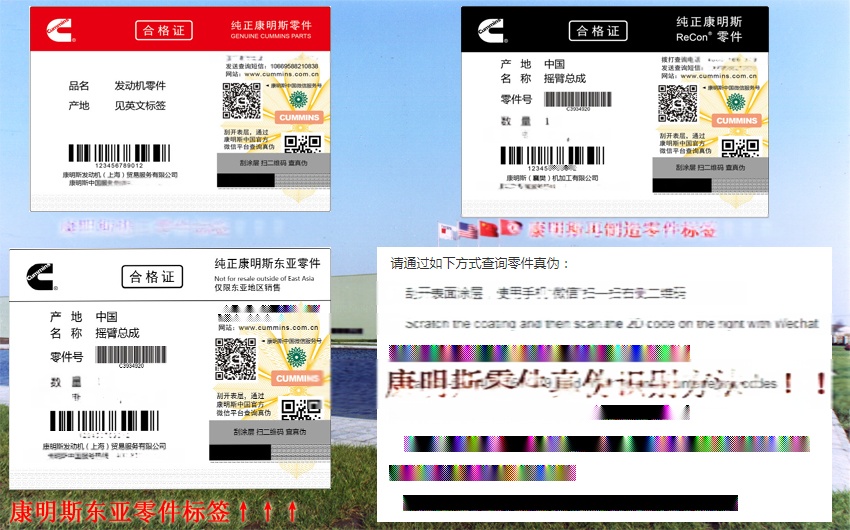
Task: Click the 纯正康明斯东亚零件 heading
Action: pos(267,263)
